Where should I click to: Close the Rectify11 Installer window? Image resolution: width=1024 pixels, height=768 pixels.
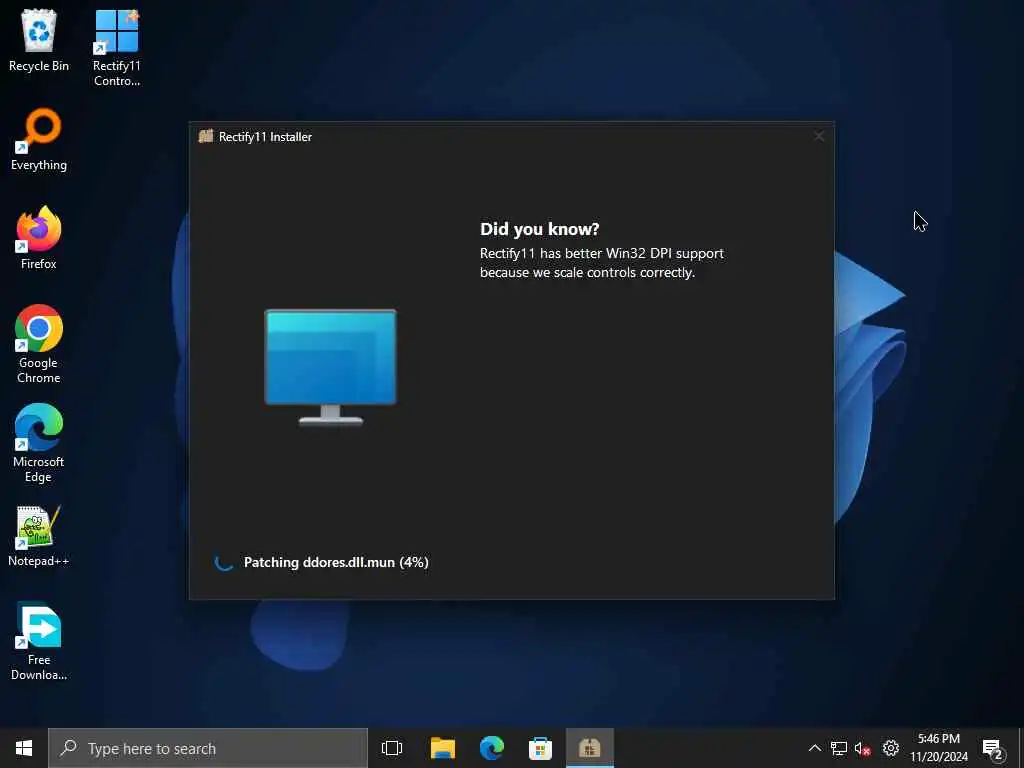point(819,136)
